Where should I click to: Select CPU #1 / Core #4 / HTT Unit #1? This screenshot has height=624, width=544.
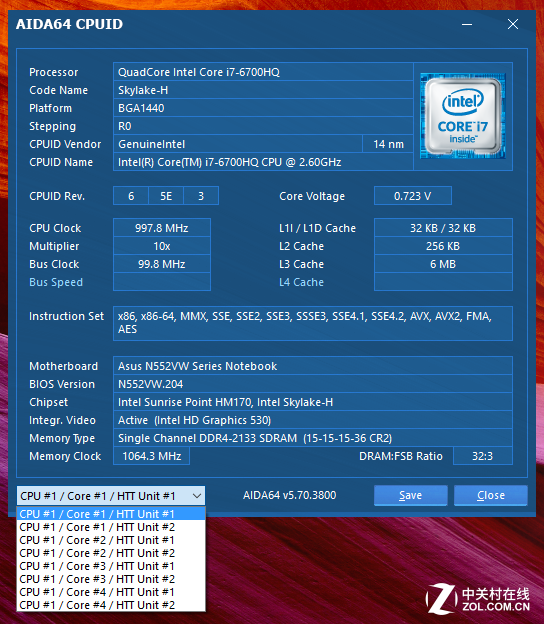click(x=111, y=592)
